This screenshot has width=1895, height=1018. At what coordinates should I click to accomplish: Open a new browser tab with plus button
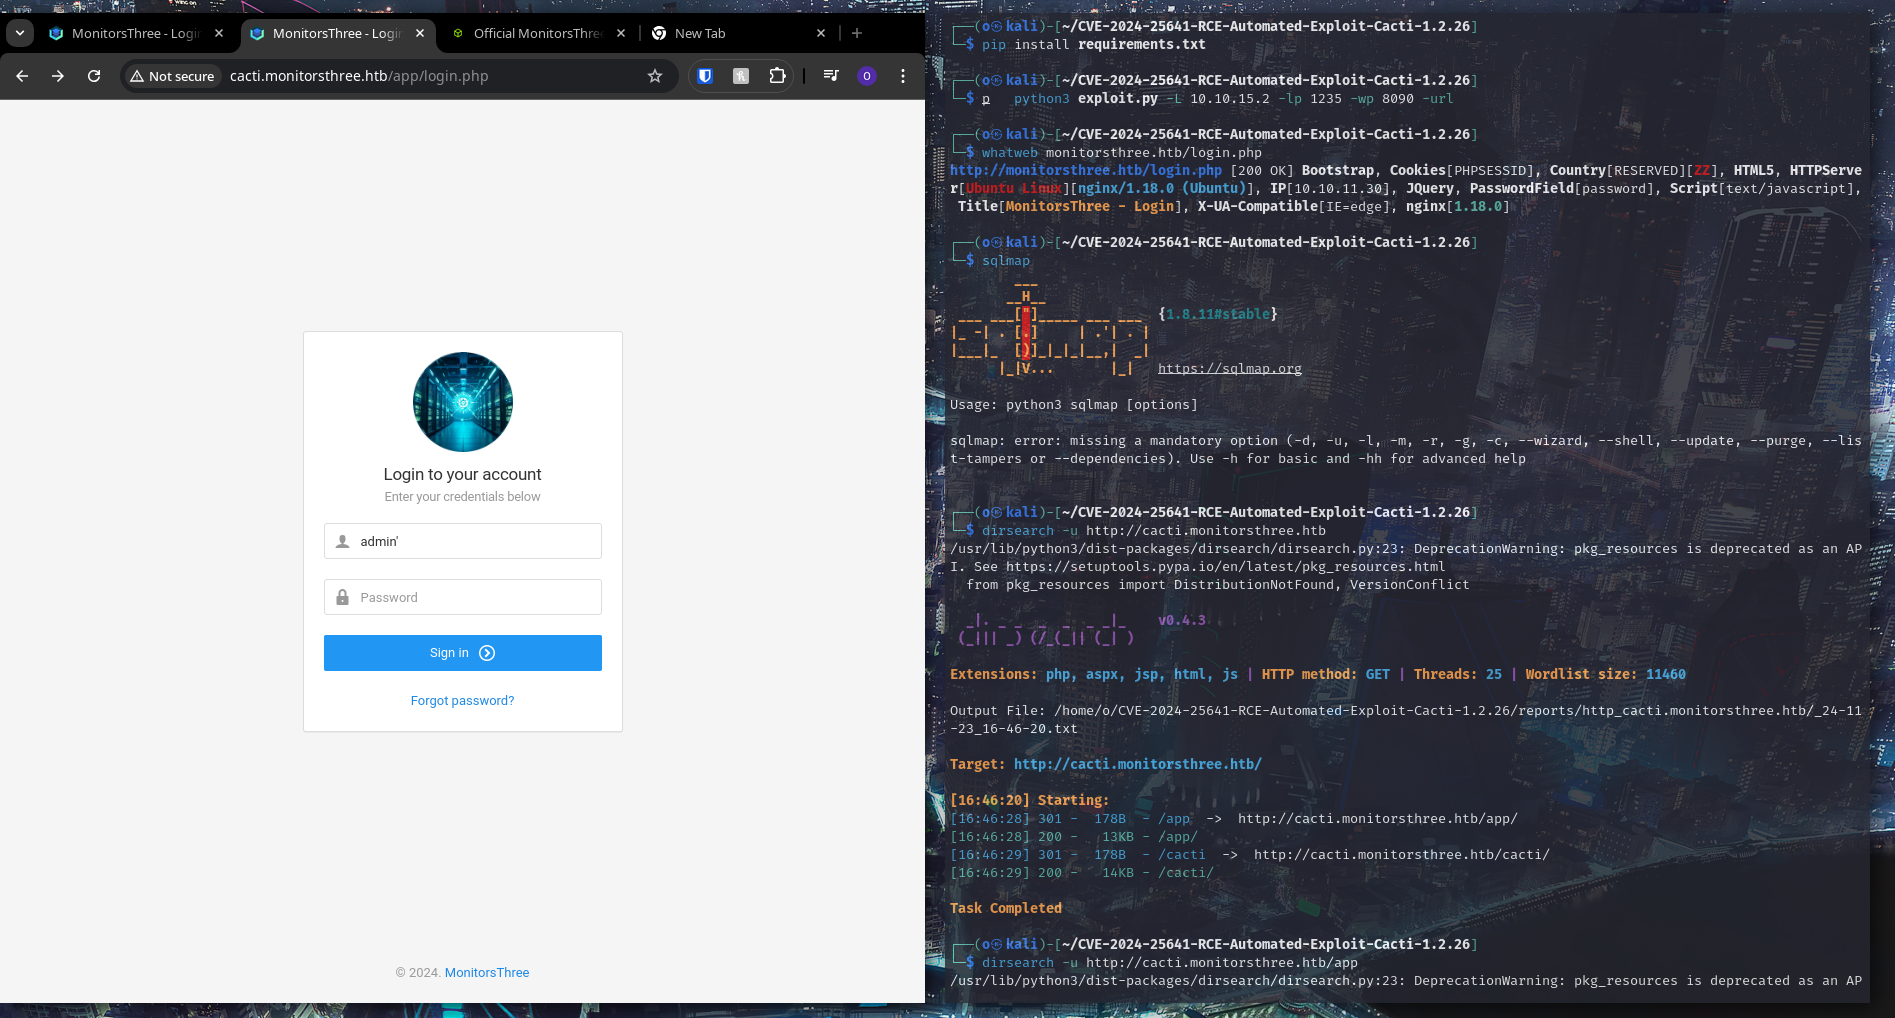pos(857,33)
